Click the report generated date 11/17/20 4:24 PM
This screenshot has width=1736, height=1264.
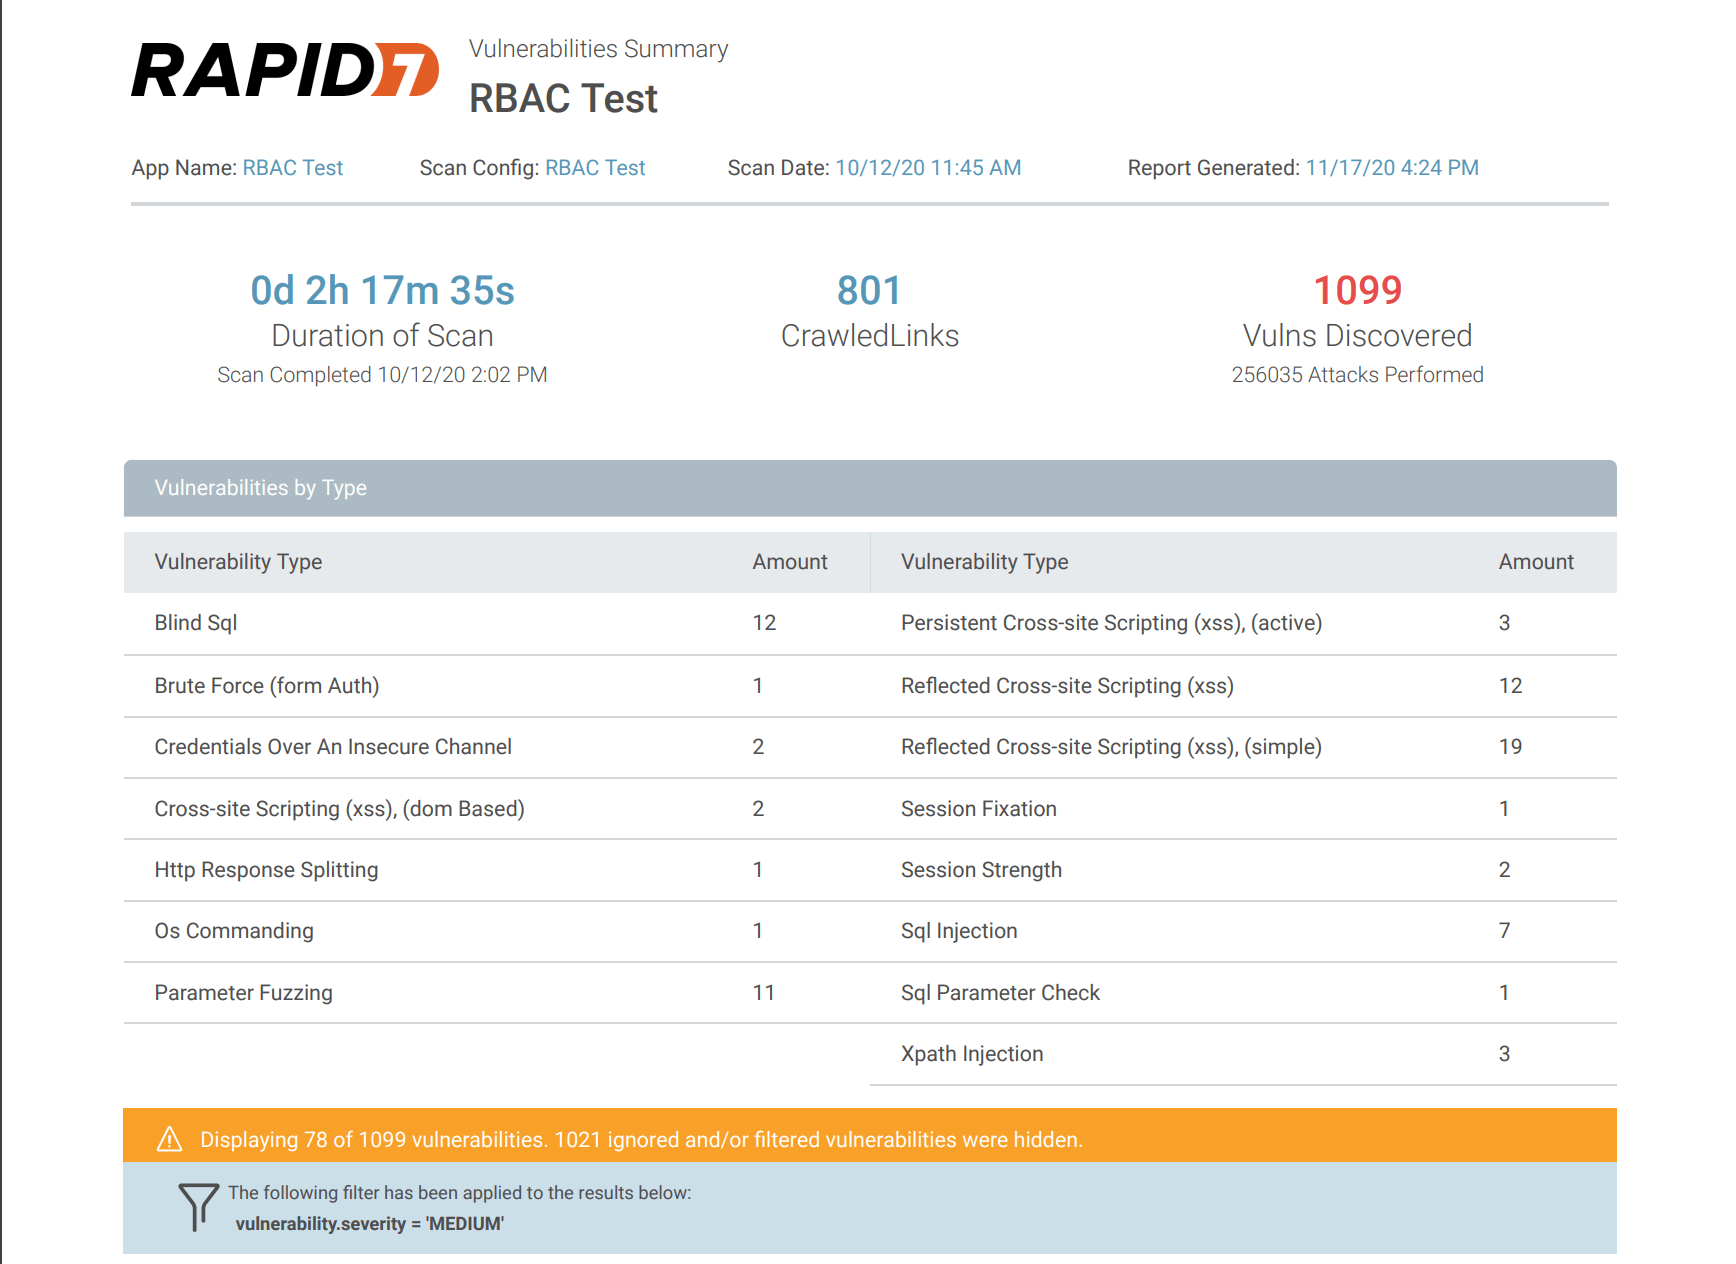[x=1391, y=168]
